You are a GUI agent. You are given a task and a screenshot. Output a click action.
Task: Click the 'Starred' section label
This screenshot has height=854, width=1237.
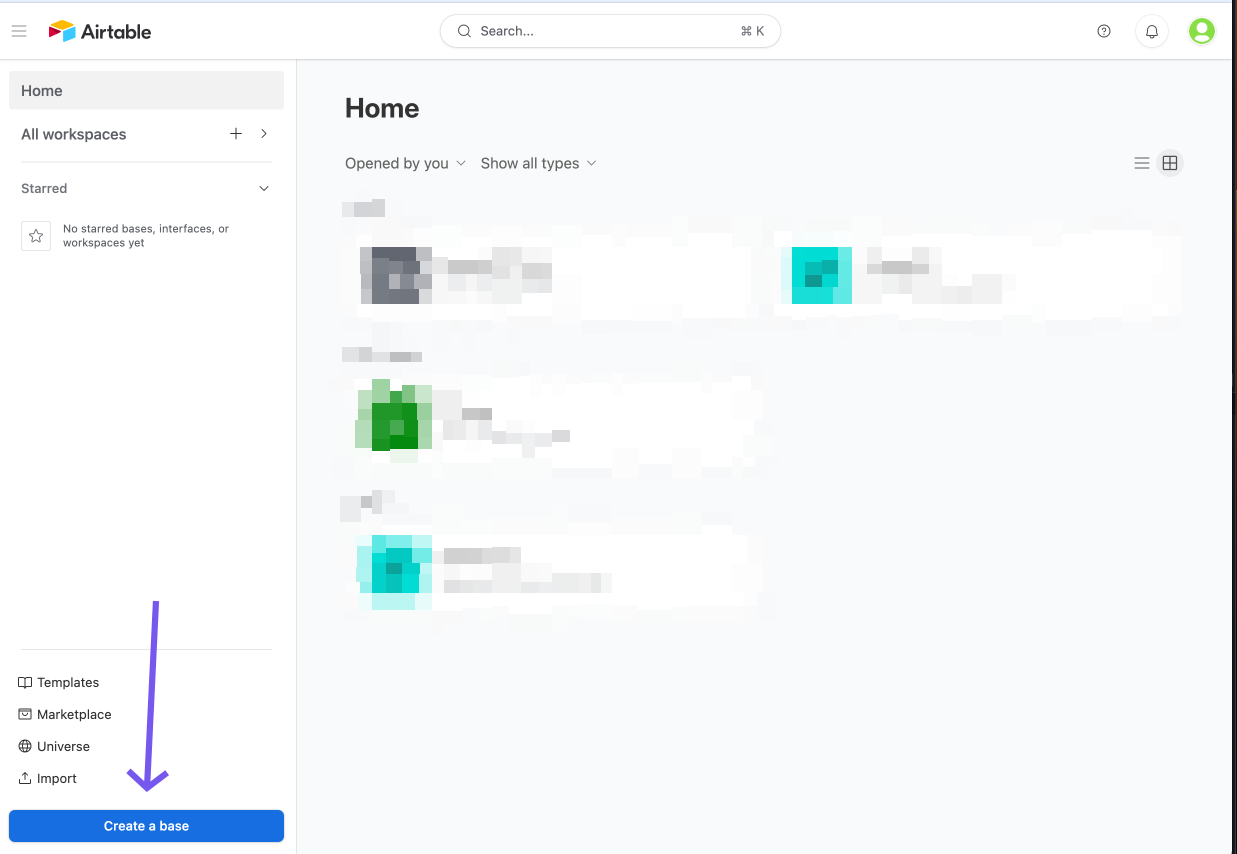[x=44, y=188]
